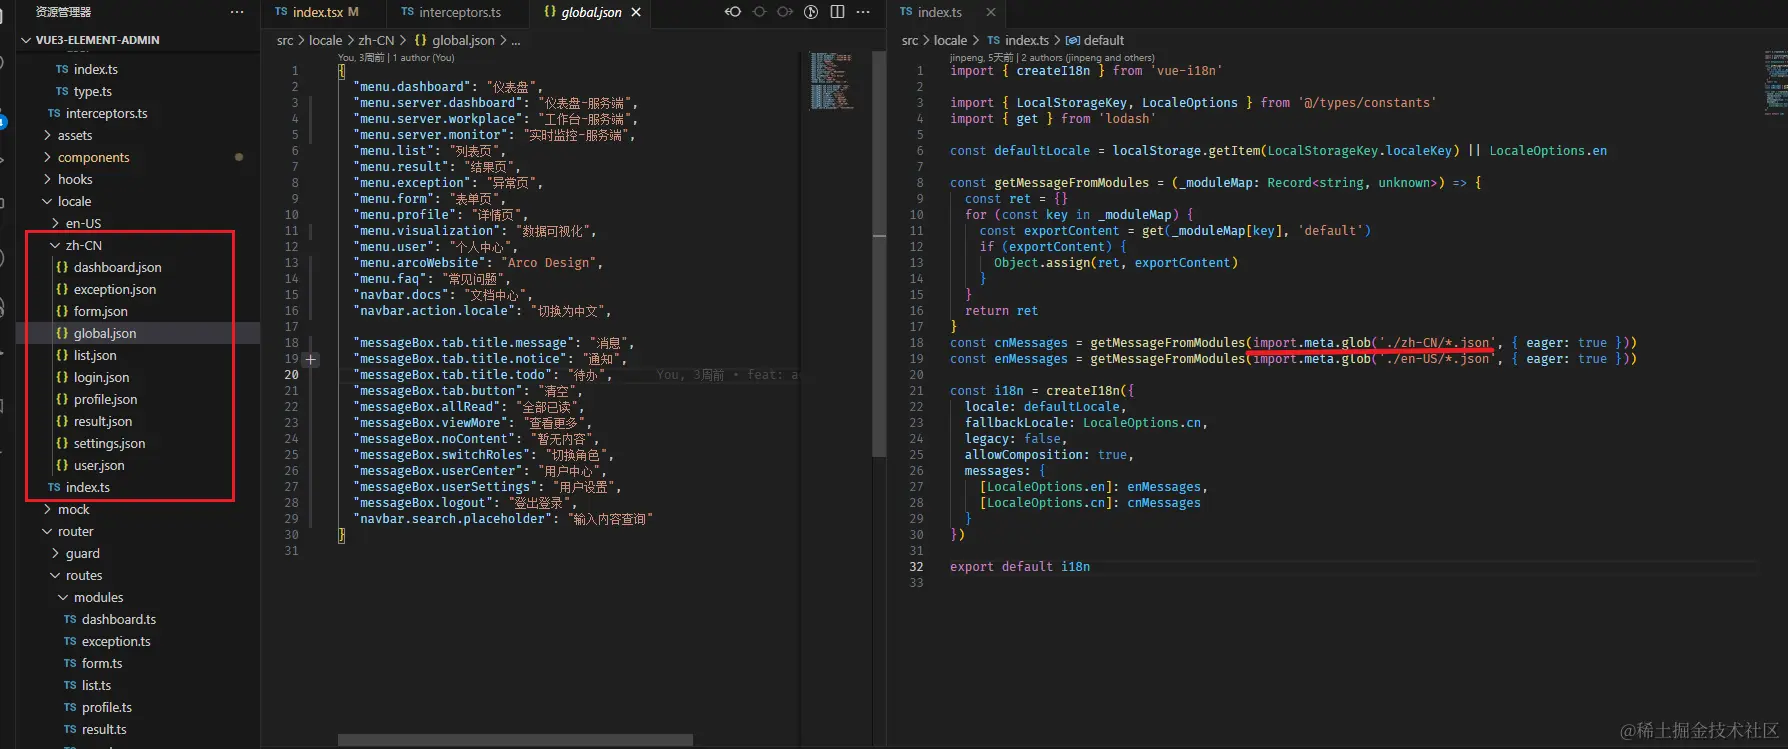Collapse the zh-CN folder
Viewport: 1788px width, 749px height.
click(55, 245)
